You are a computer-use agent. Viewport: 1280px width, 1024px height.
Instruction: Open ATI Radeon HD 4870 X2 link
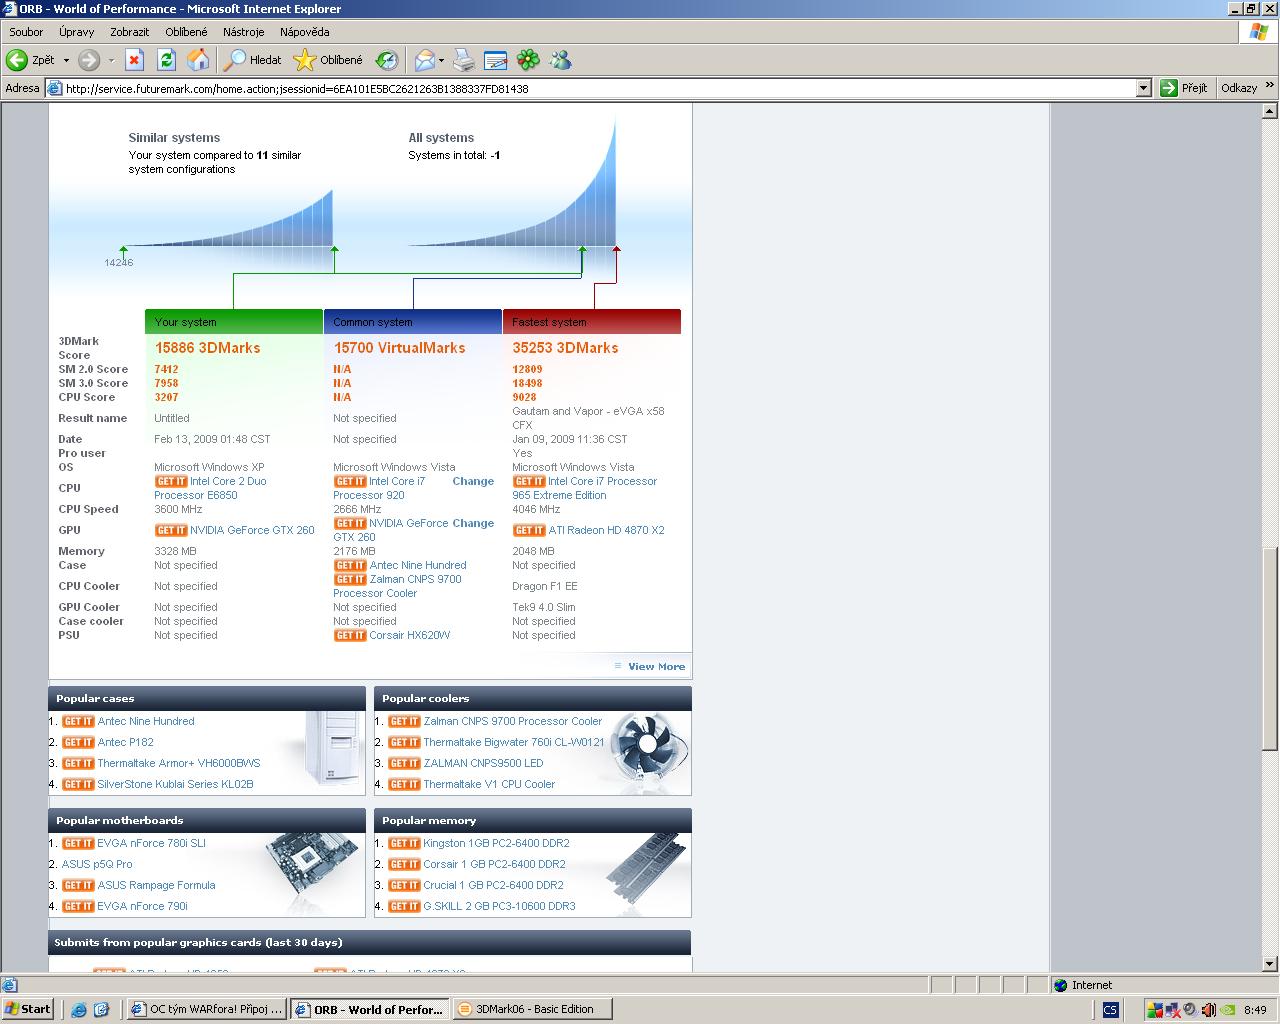coord(606,530)
